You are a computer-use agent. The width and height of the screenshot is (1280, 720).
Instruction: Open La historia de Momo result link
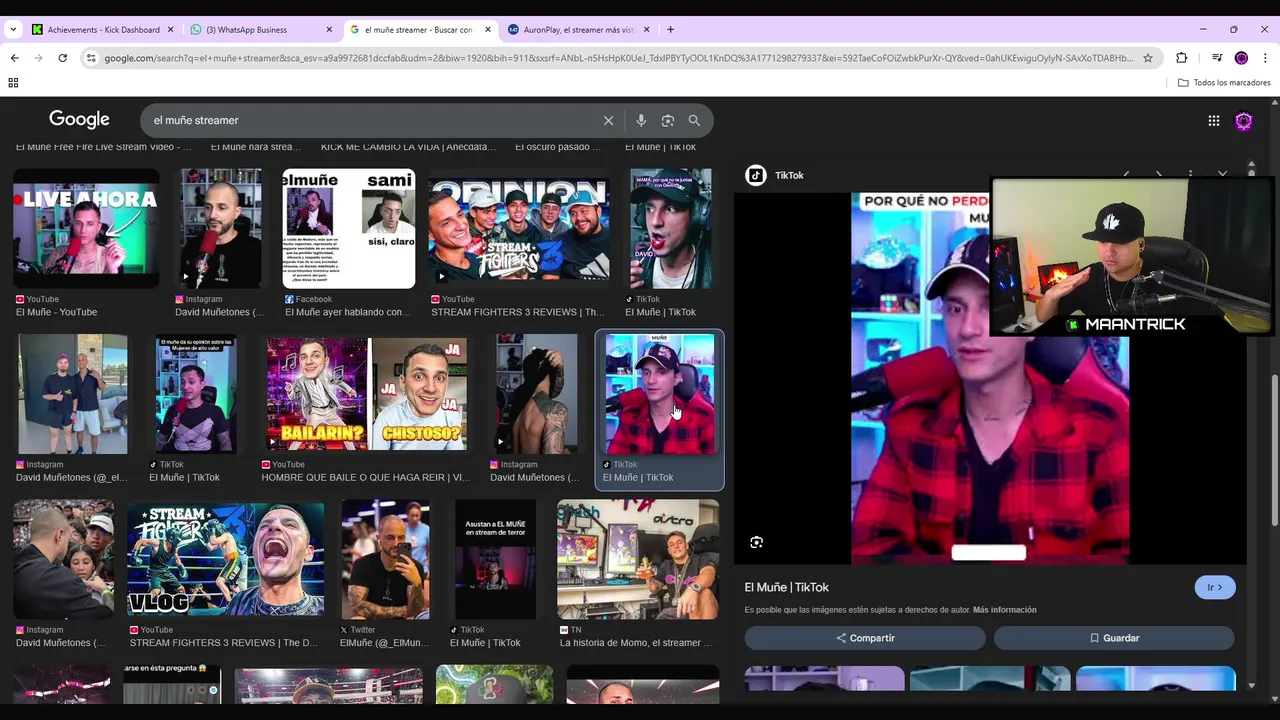tap(636, 642)
